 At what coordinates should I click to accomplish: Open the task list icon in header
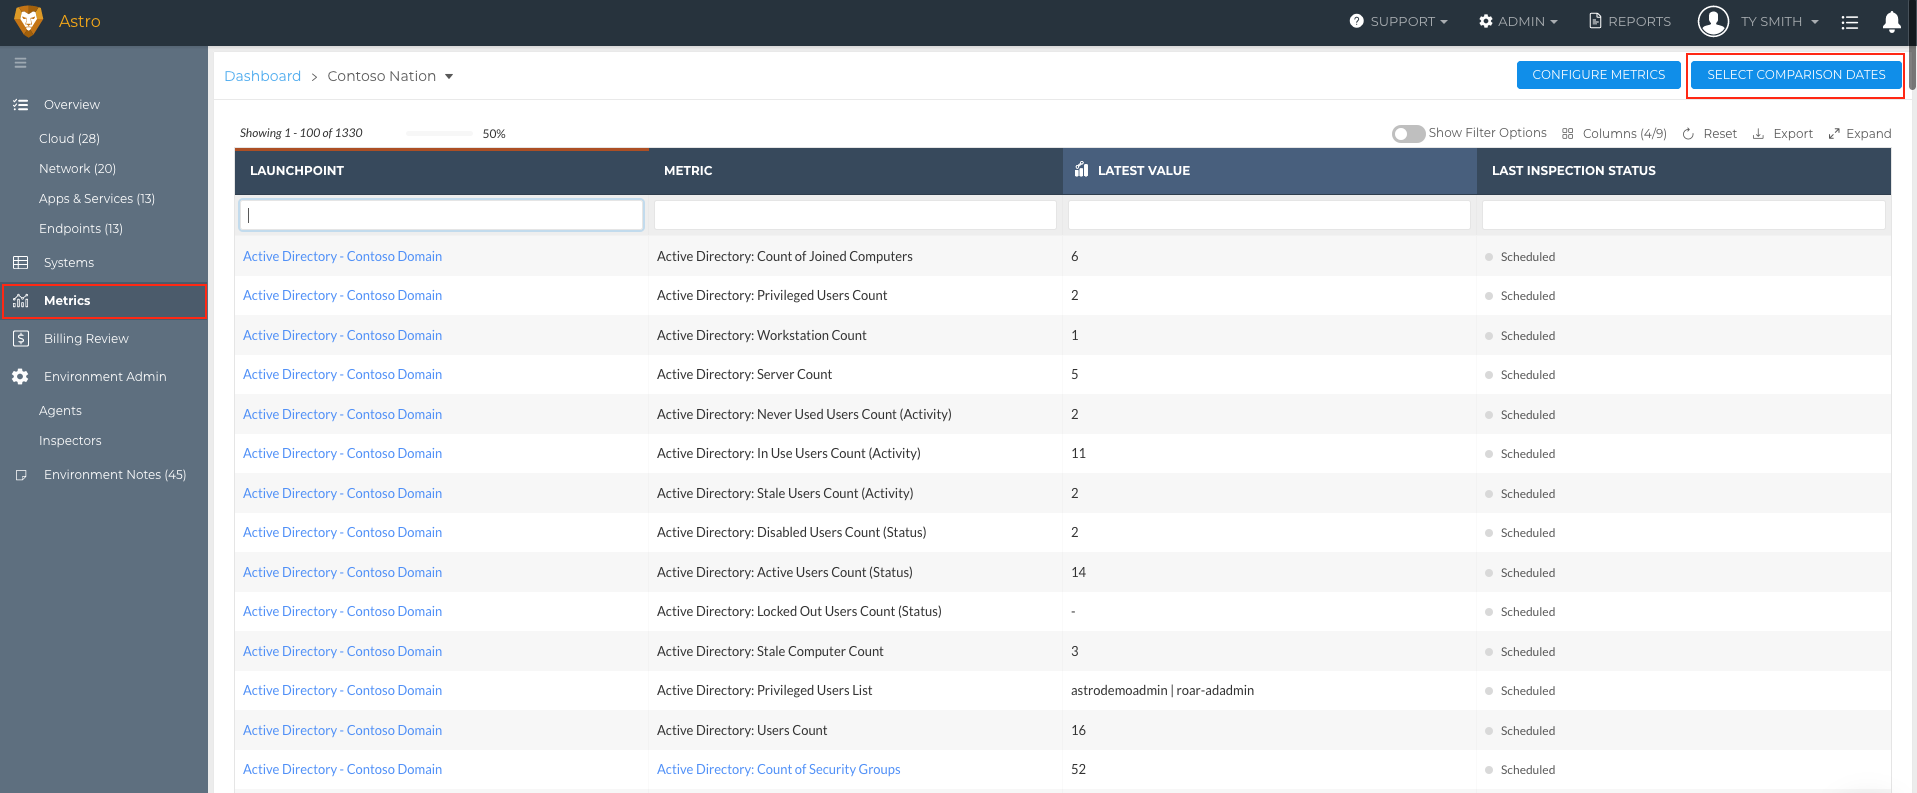1850,22
